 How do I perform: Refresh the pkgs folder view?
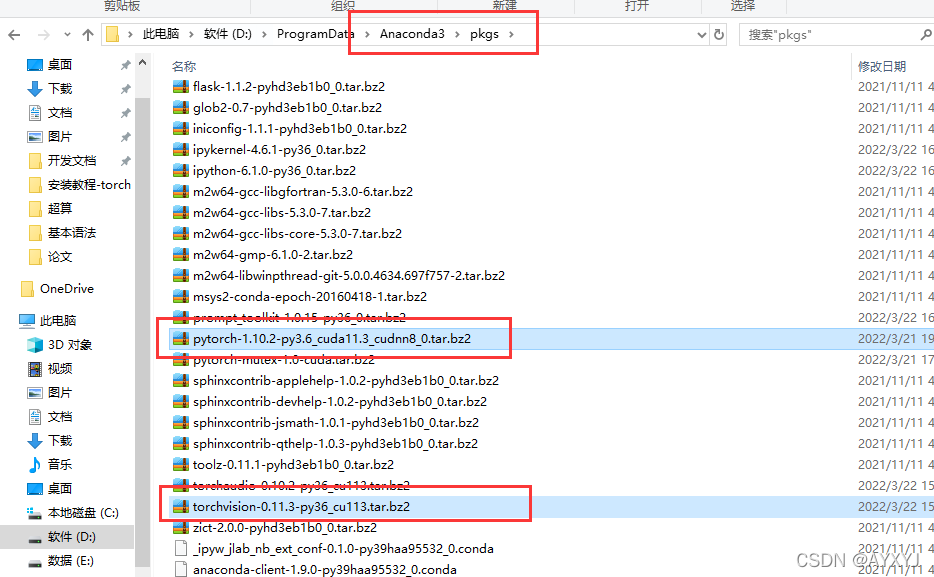[x=719, y=35]
